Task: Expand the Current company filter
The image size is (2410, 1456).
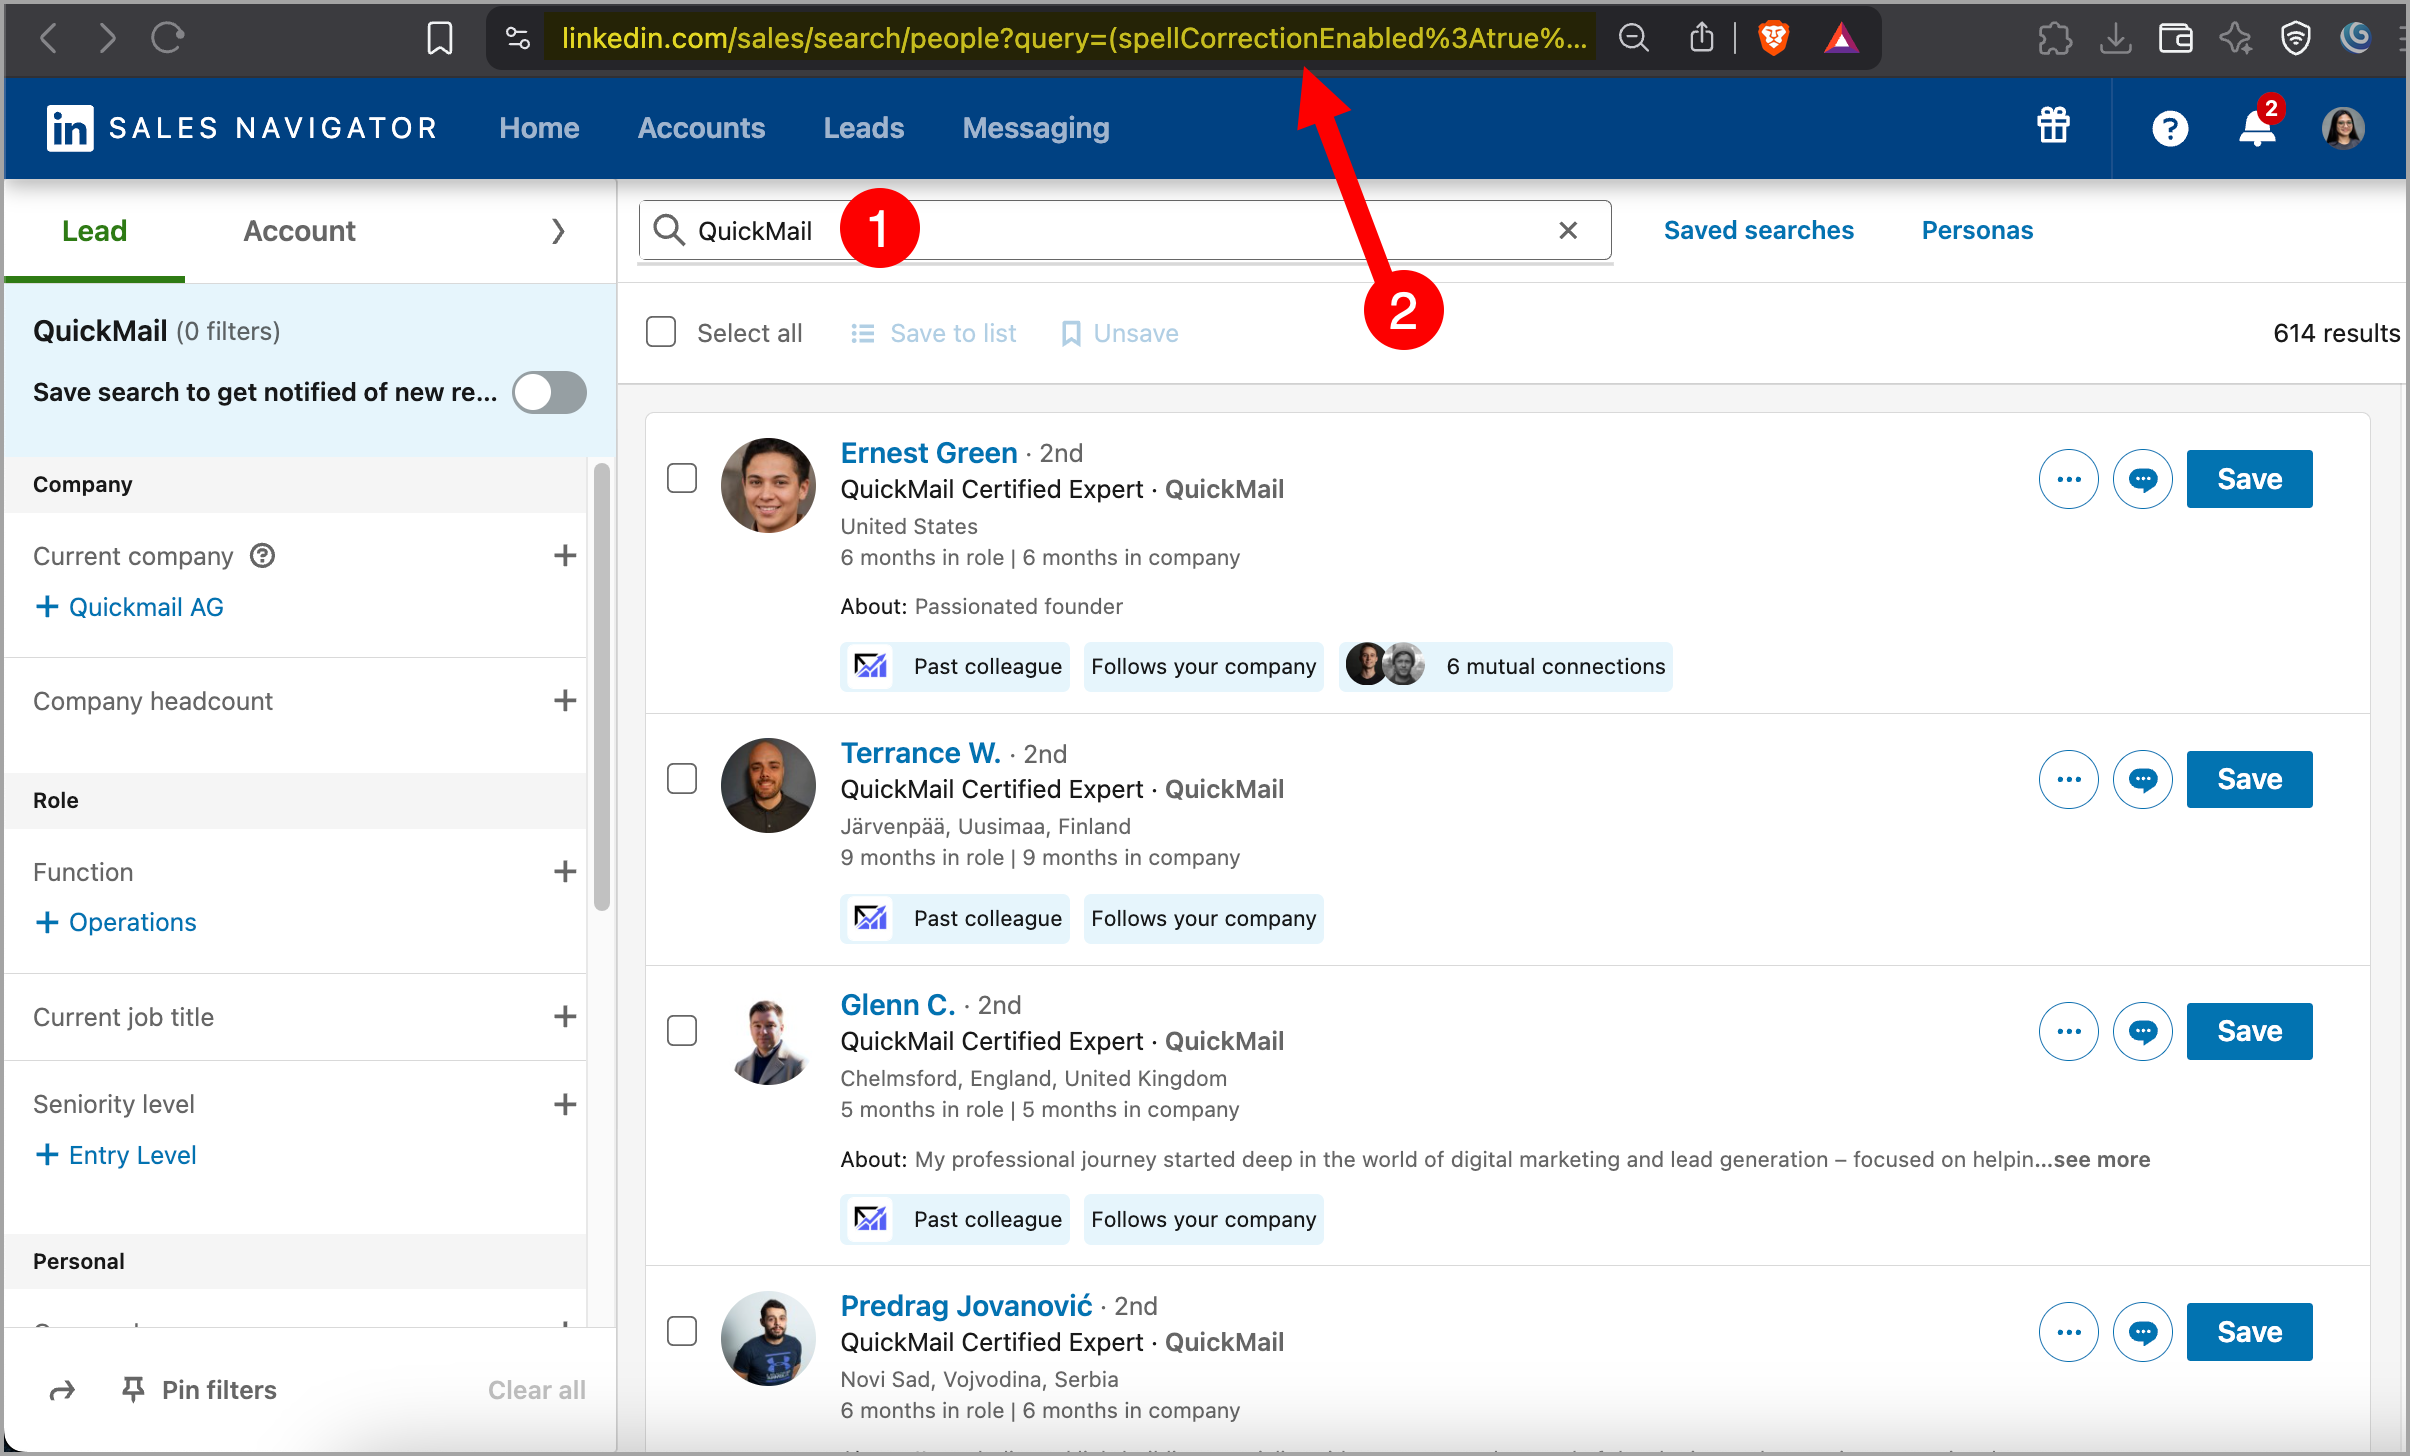Action: coord(565,555)
